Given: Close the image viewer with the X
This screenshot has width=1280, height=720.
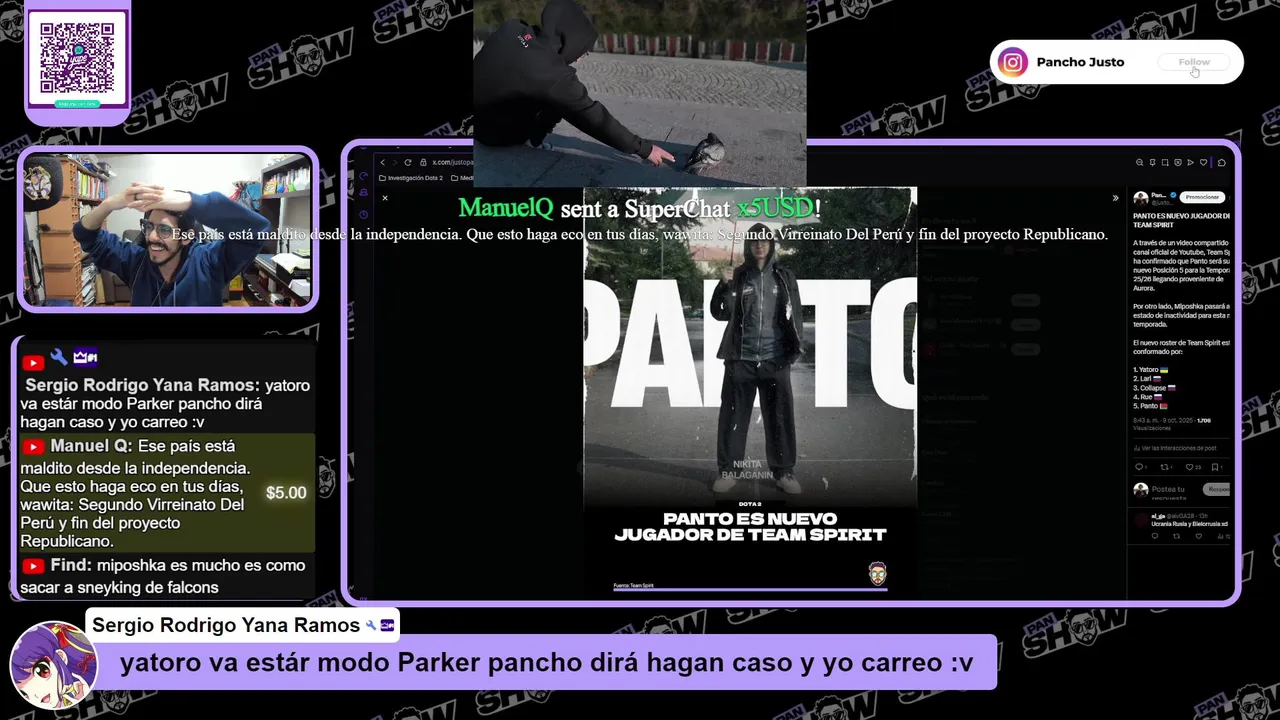Looking at the screenshot, I should [x=385, y=198].
